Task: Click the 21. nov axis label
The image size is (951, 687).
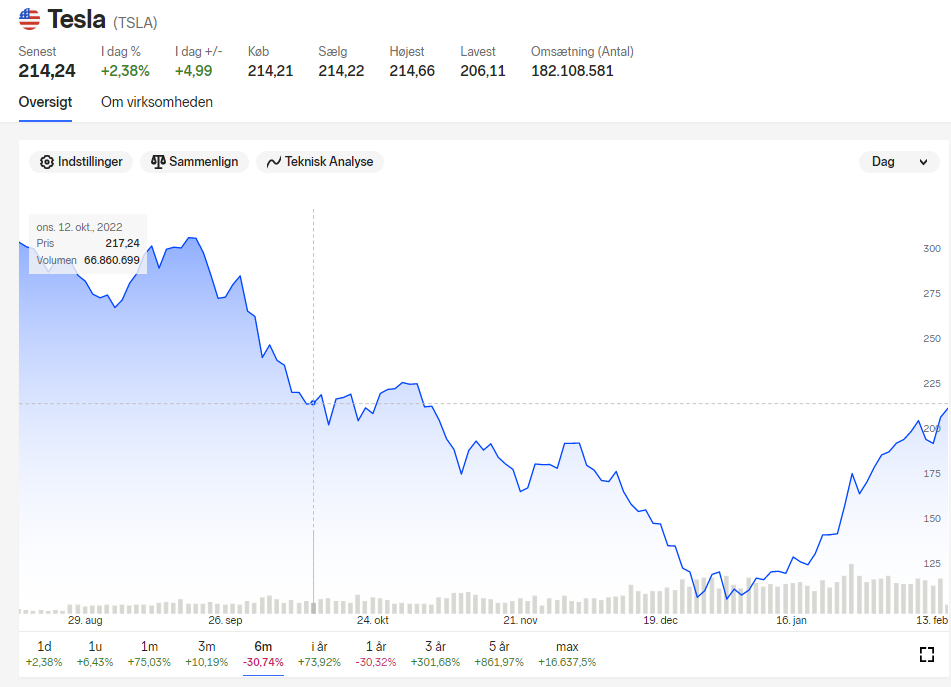Action: click(520, 620)
